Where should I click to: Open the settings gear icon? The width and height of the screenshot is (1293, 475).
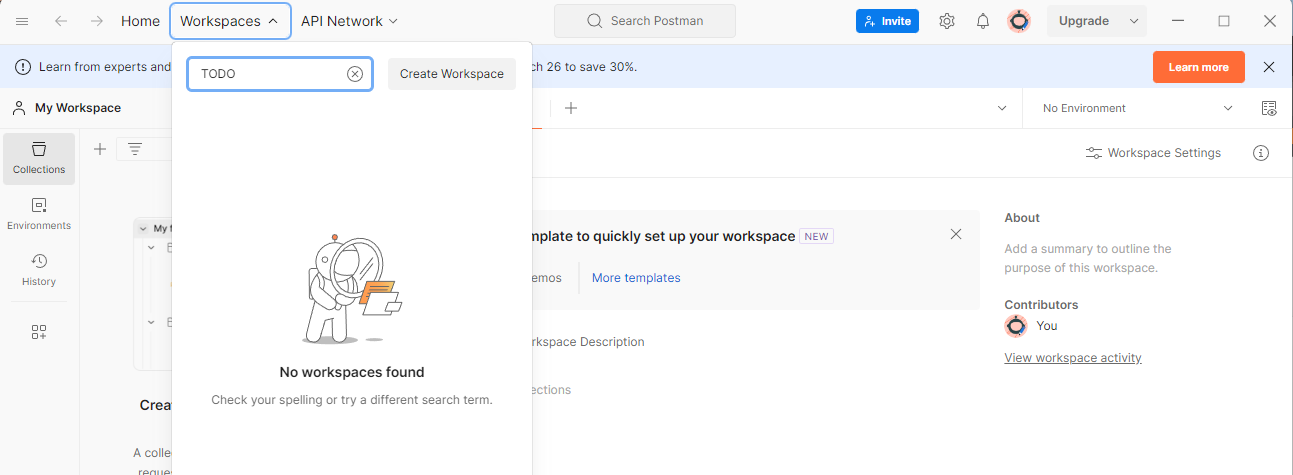click(x=947, y=21)
